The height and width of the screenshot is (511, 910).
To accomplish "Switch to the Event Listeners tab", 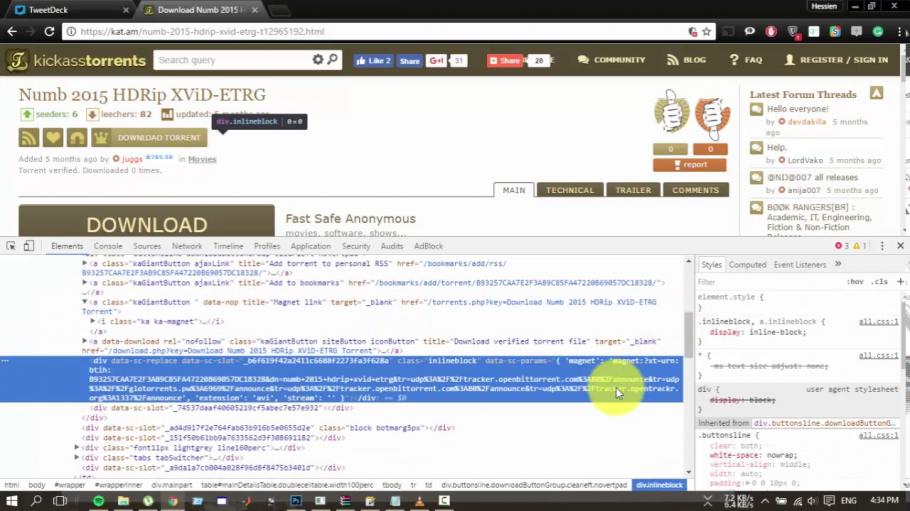I will (x=800, y=265).
